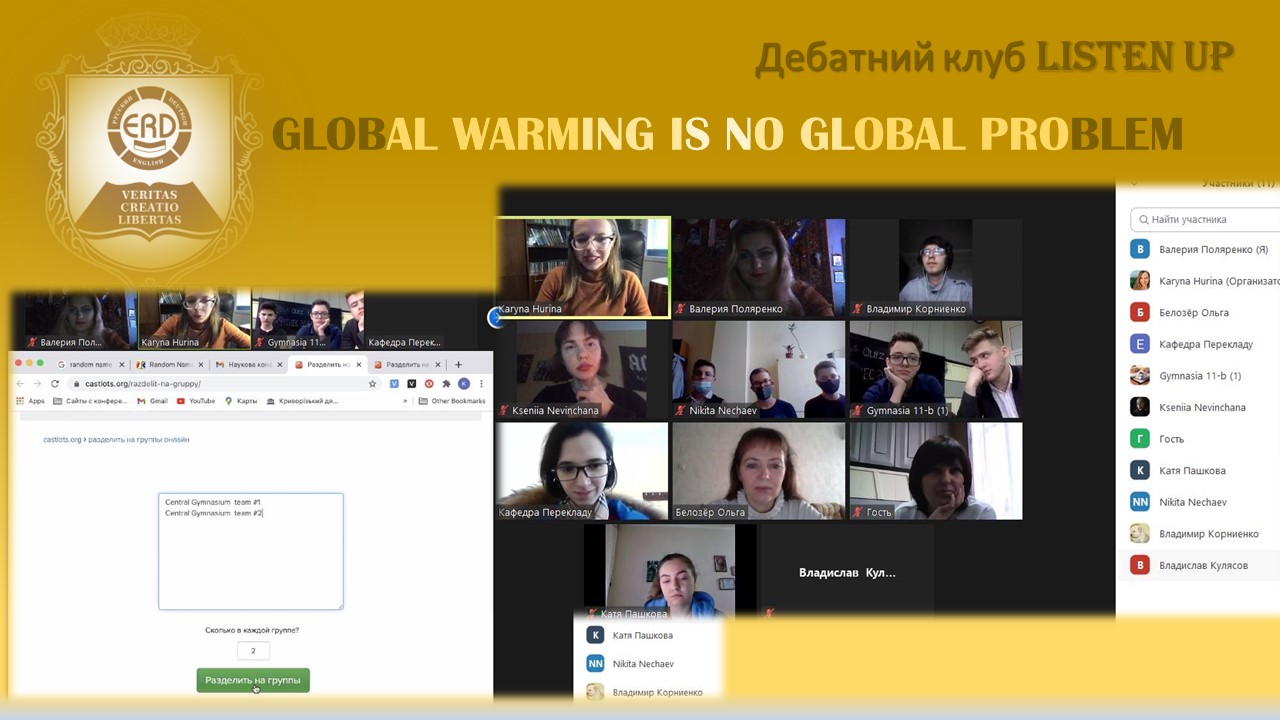Click the Chrome profile avatar icon
Screen dimensions: 1280x720
pyautogui.click(x=464, y=384)
